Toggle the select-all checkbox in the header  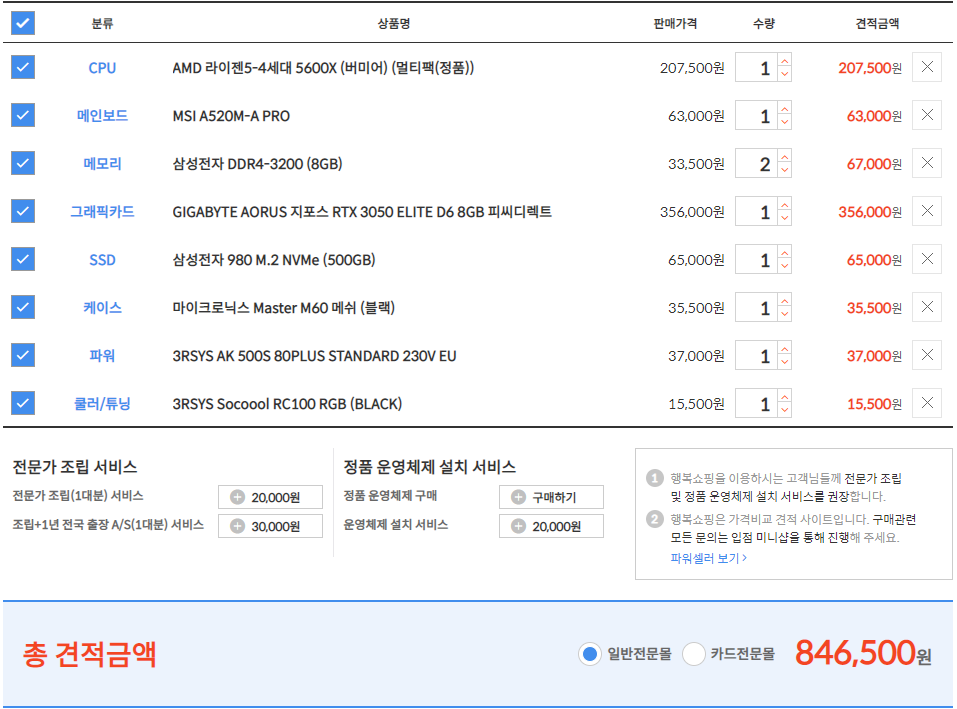pyautogui.click(x=23, y=23)
